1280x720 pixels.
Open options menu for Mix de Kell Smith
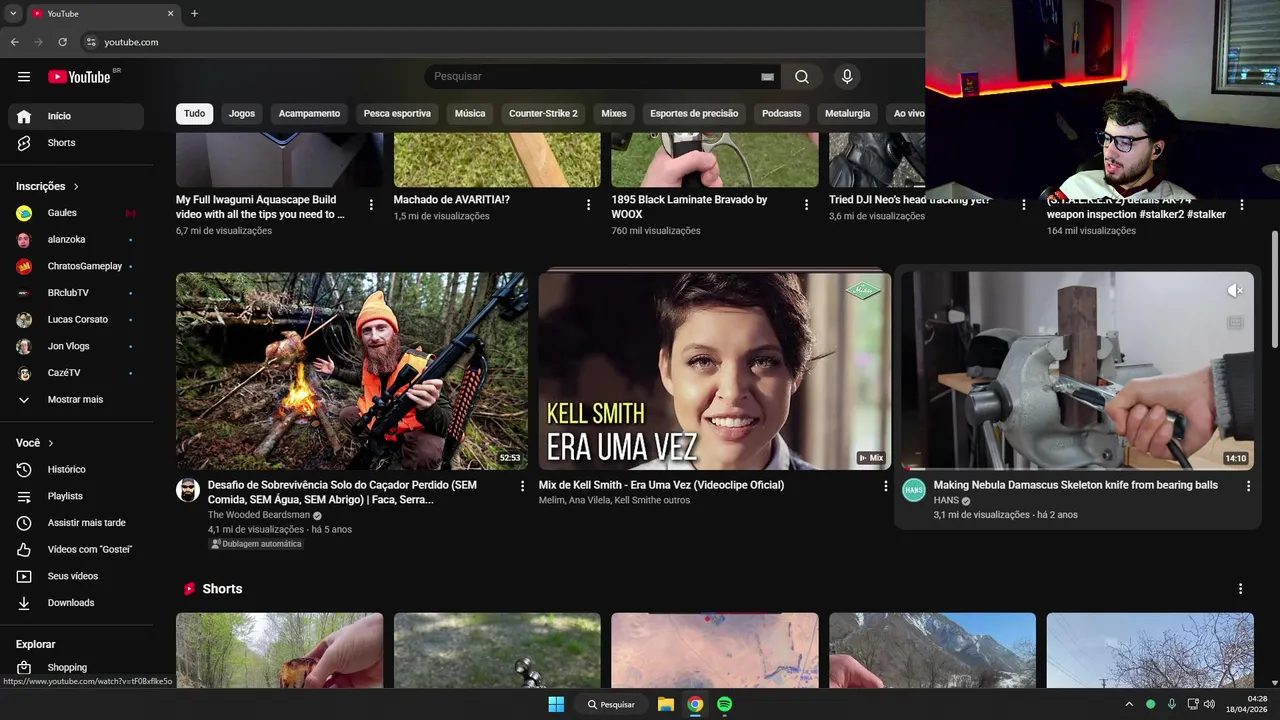coord(885,486)
